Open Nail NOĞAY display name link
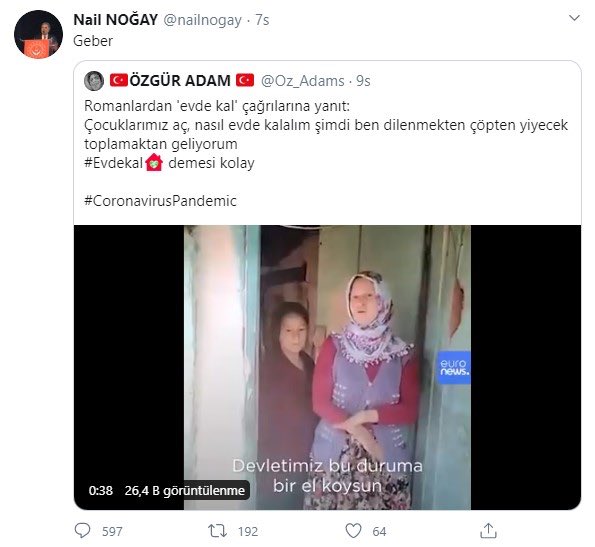The width and height of the screenshot is (595, 547). coord(115,20)
